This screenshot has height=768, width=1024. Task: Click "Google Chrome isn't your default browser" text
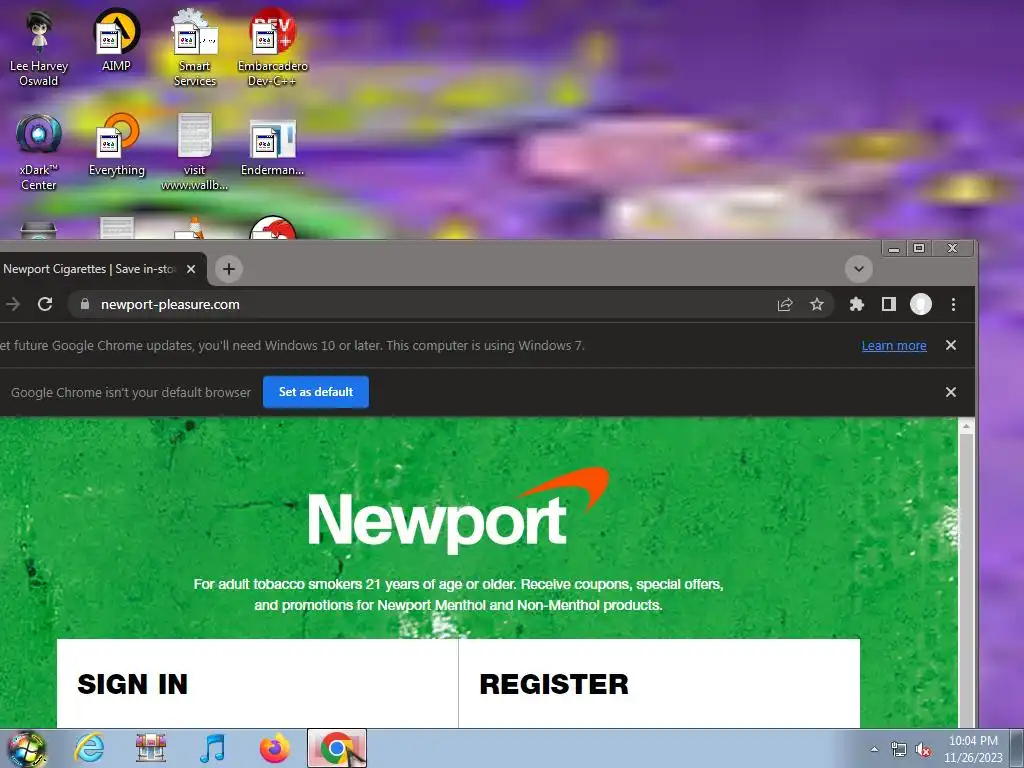[131, 392]
